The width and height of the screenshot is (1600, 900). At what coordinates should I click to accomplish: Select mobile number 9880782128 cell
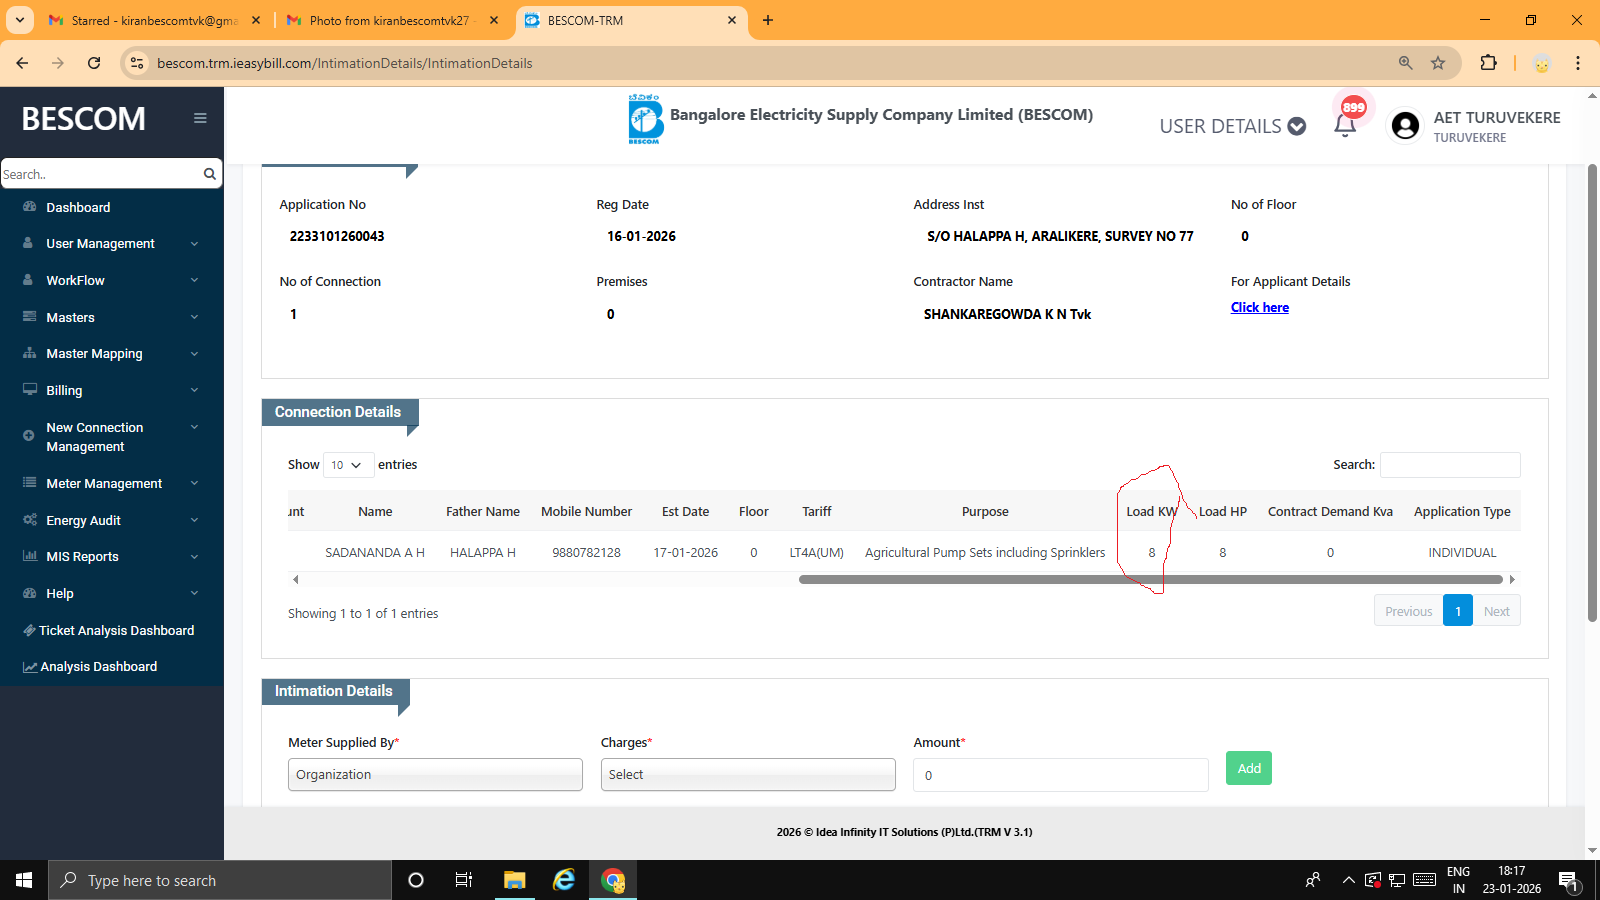pyautogui.click(x=586, y=552)
